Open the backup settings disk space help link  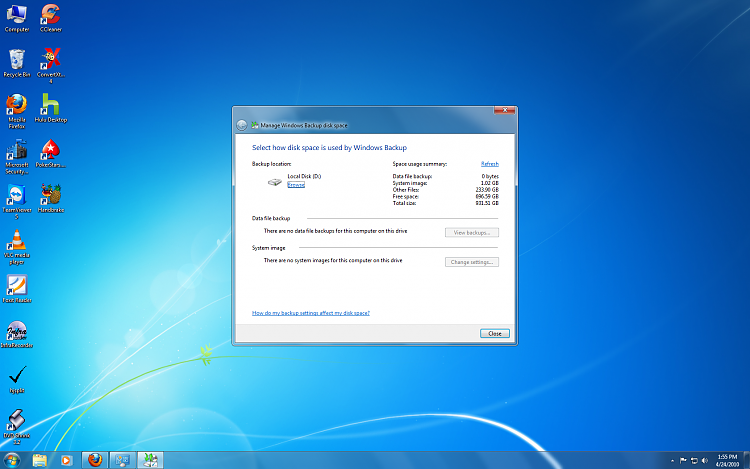click(310, 313)
